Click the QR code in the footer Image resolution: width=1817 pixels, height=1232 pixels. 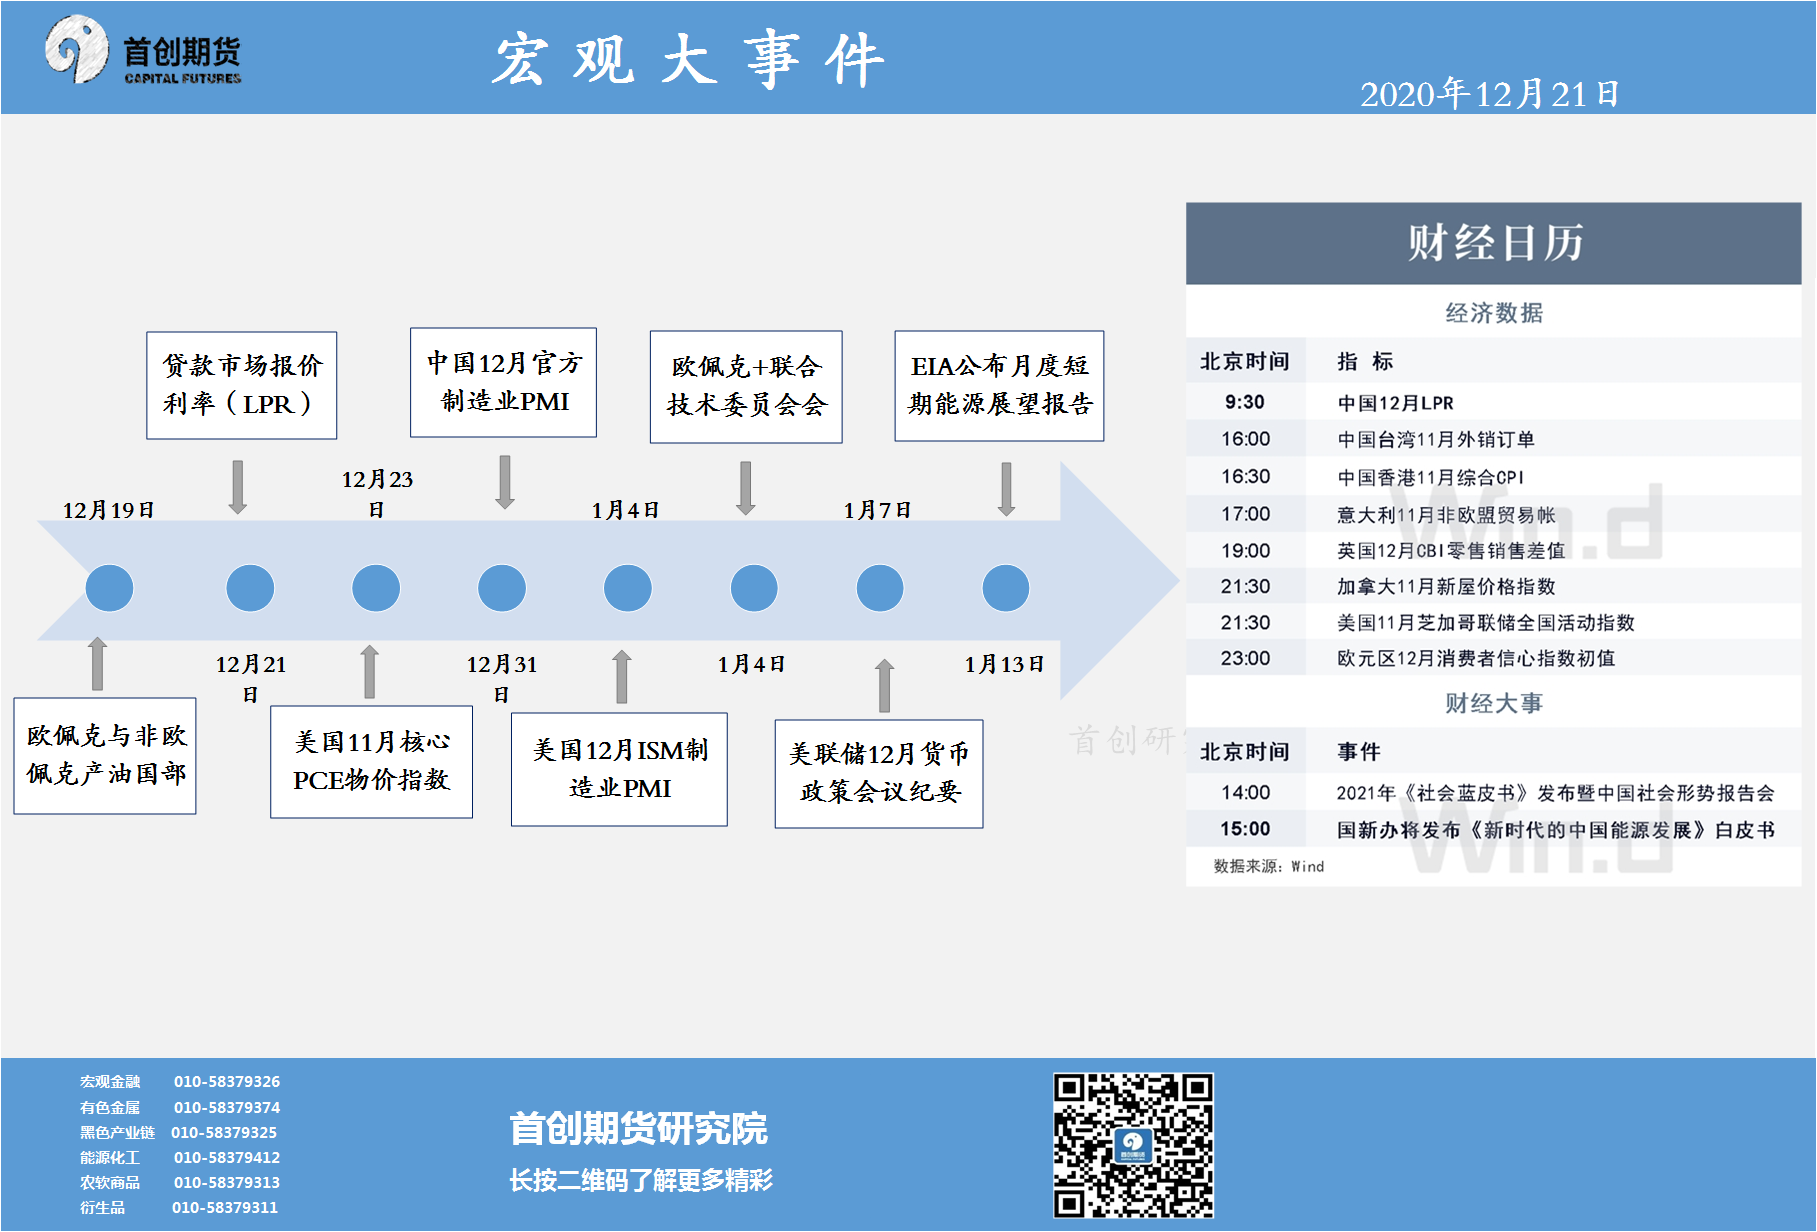click(1132, 1145)
